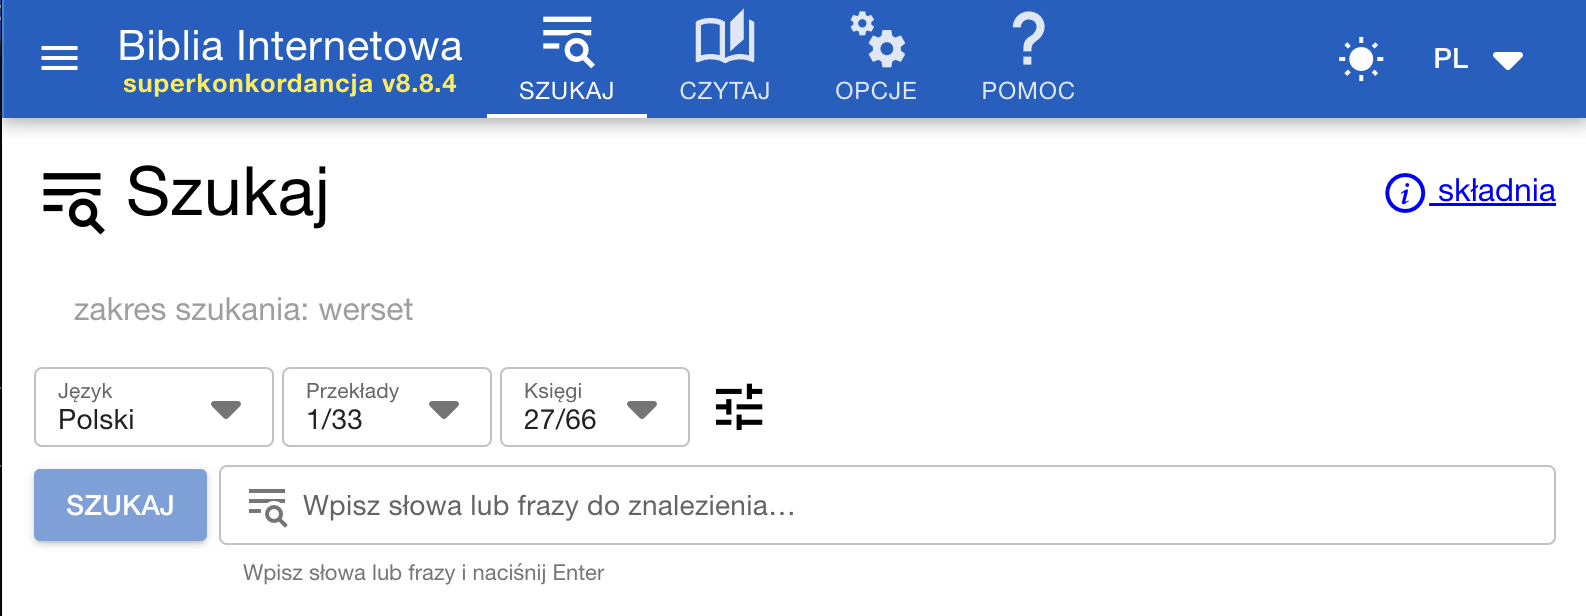Image resolution: width=1586 pixels, height=616 pixels.
Task: Click the gears icon above OPCJE
Action: click(877, 40)
